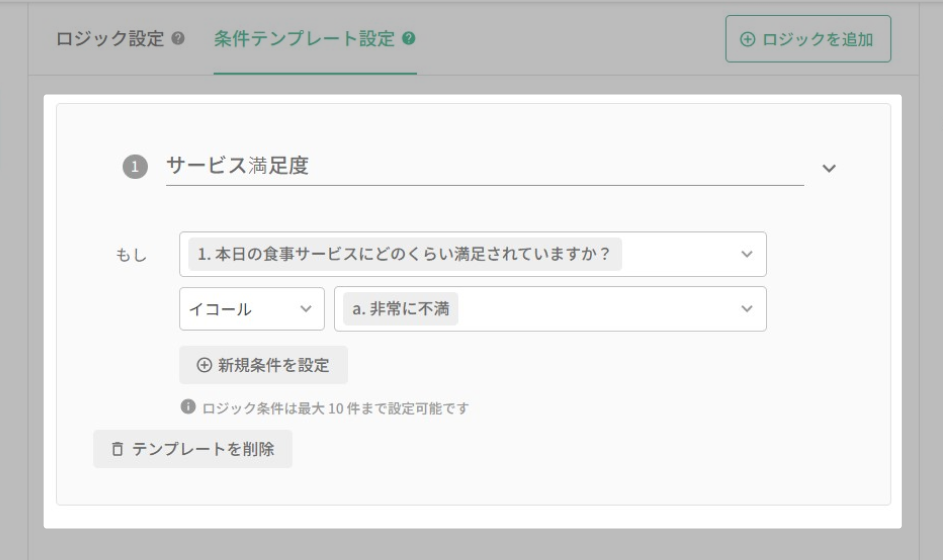Switch to 条件テンプレート設定 tab
The image size is (943, 560).
304,39
